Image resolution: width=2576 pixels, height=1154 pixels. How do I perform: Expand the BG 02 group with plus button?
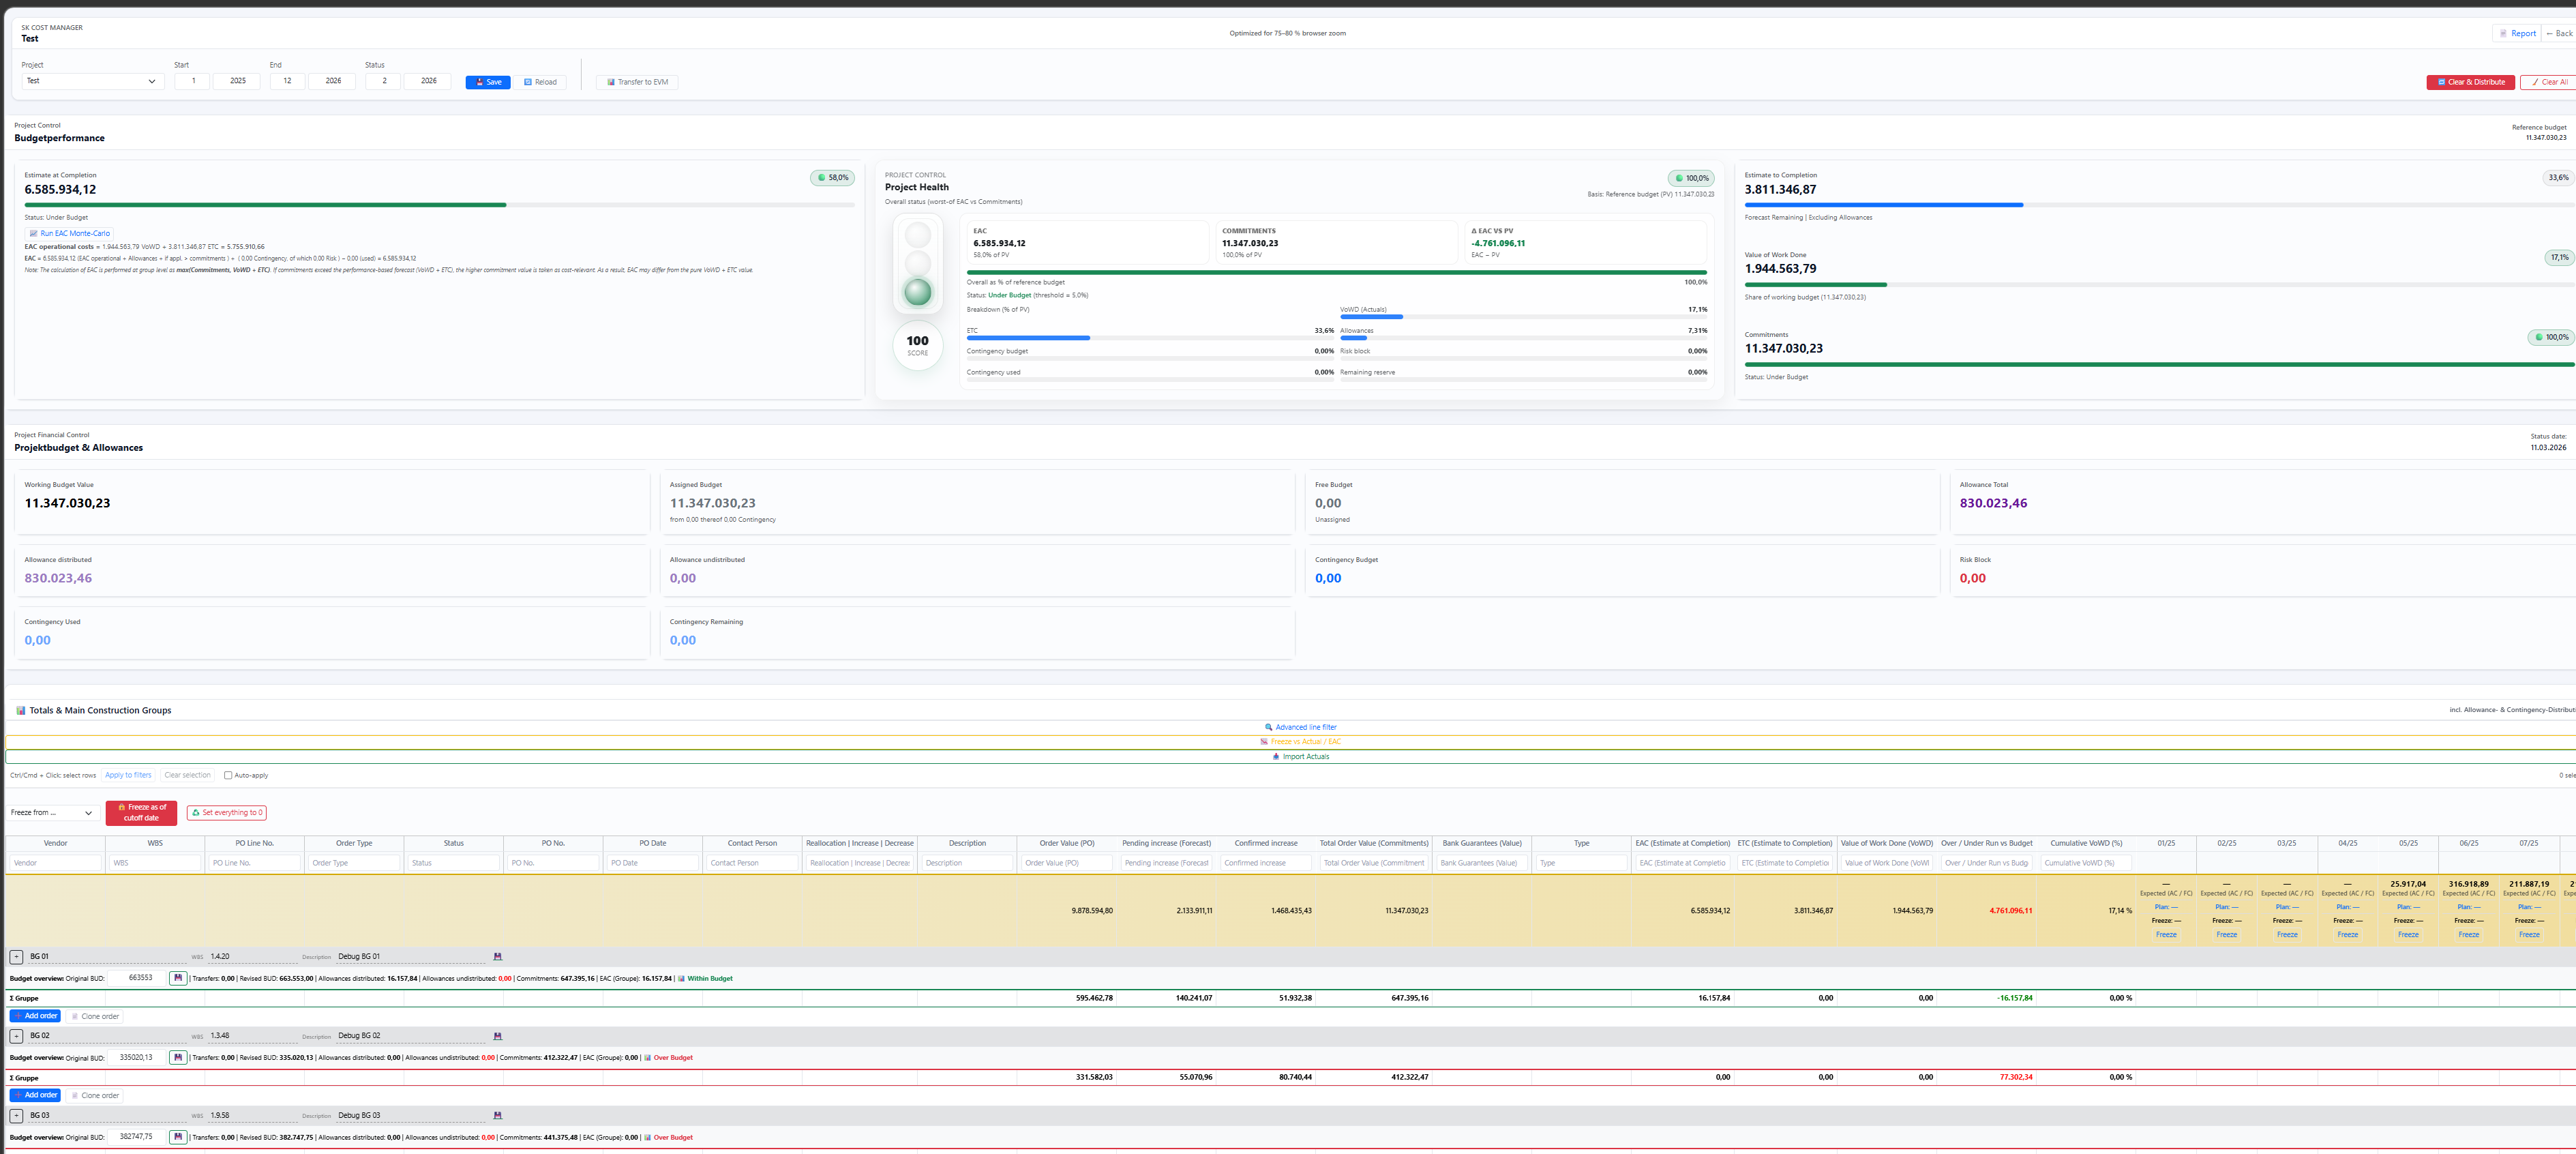[x=16, y=1036]
